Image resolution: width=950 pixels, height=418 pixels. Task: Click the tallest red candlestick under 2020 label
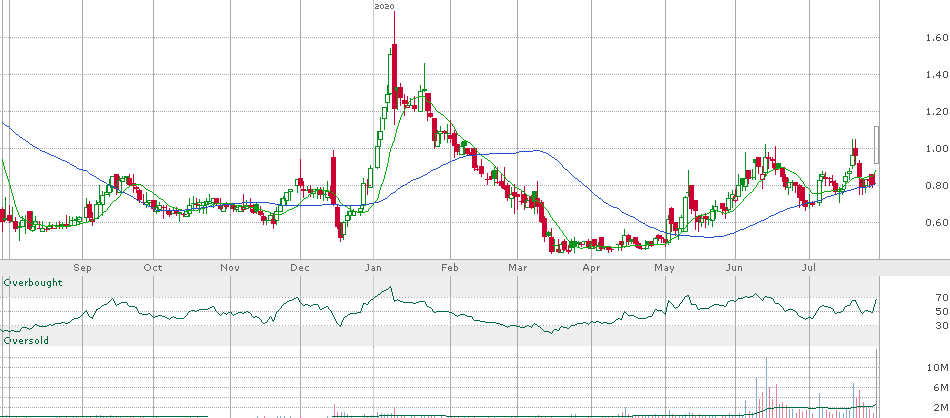(394, 68)
